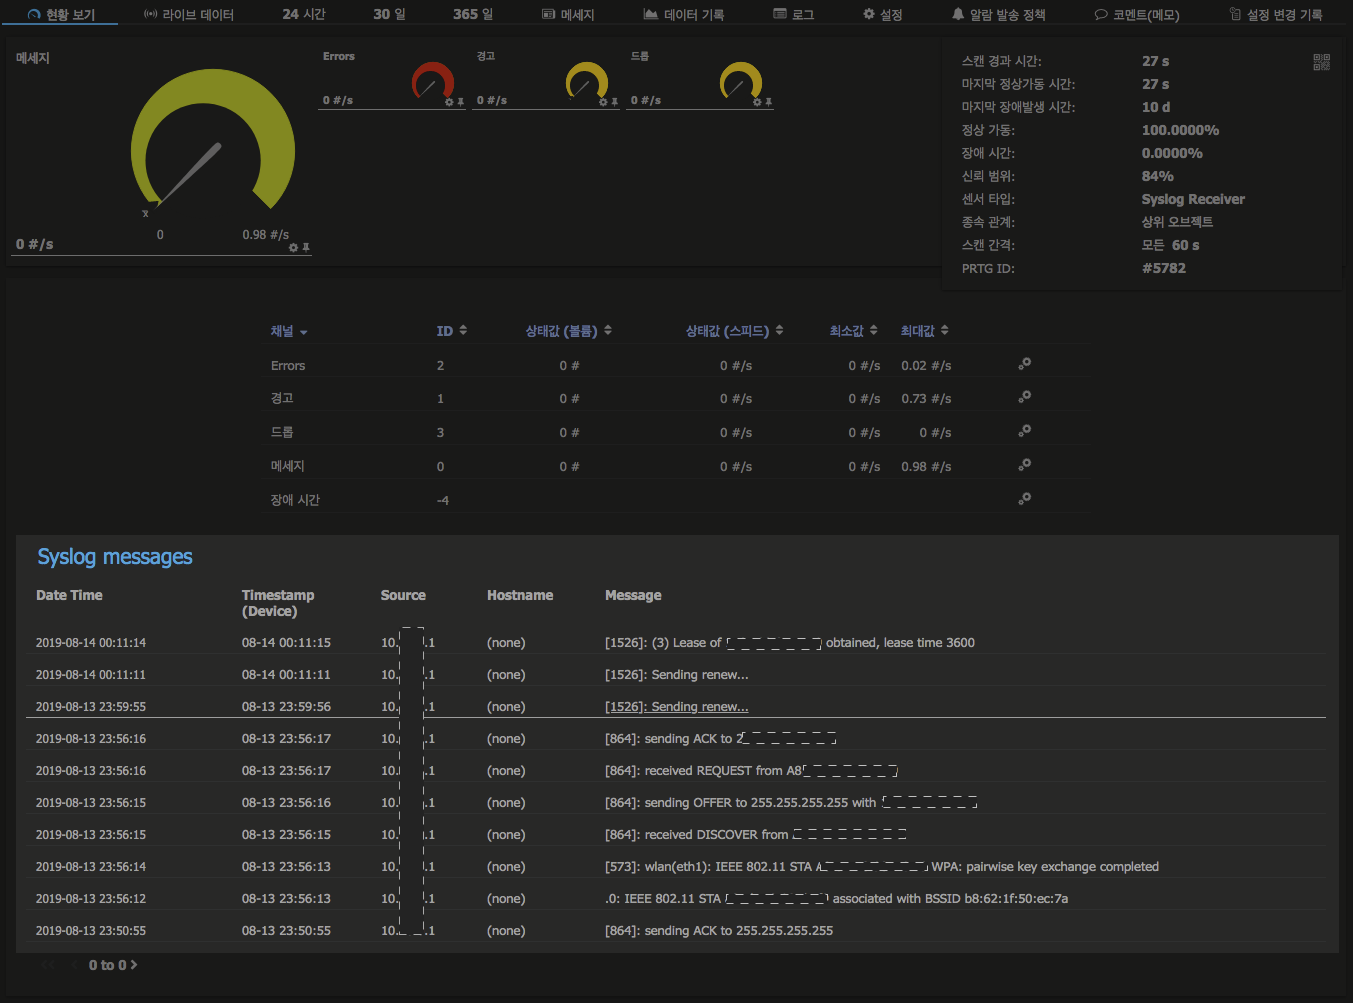This screenshot has height=1003, width=1353.
Task: Go to previous syslog page arrow
Action: tap(75, 965)
